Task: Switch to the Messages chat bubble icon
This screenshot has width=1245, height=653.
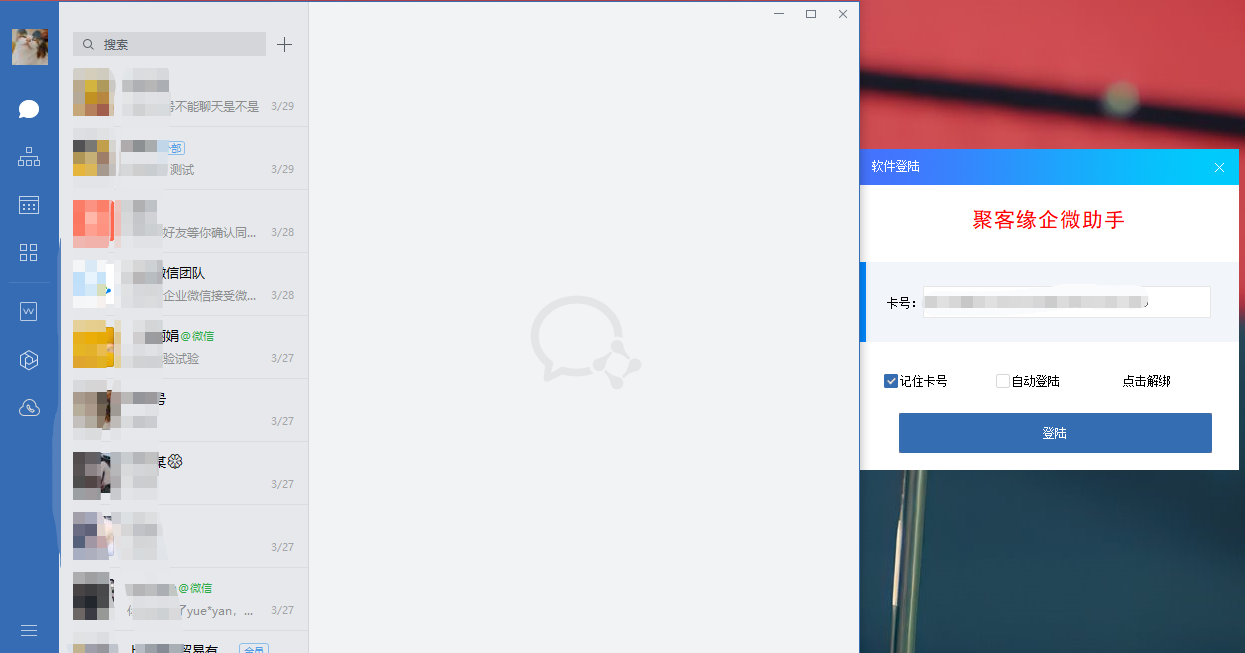Action: click(x=29, y=109)
